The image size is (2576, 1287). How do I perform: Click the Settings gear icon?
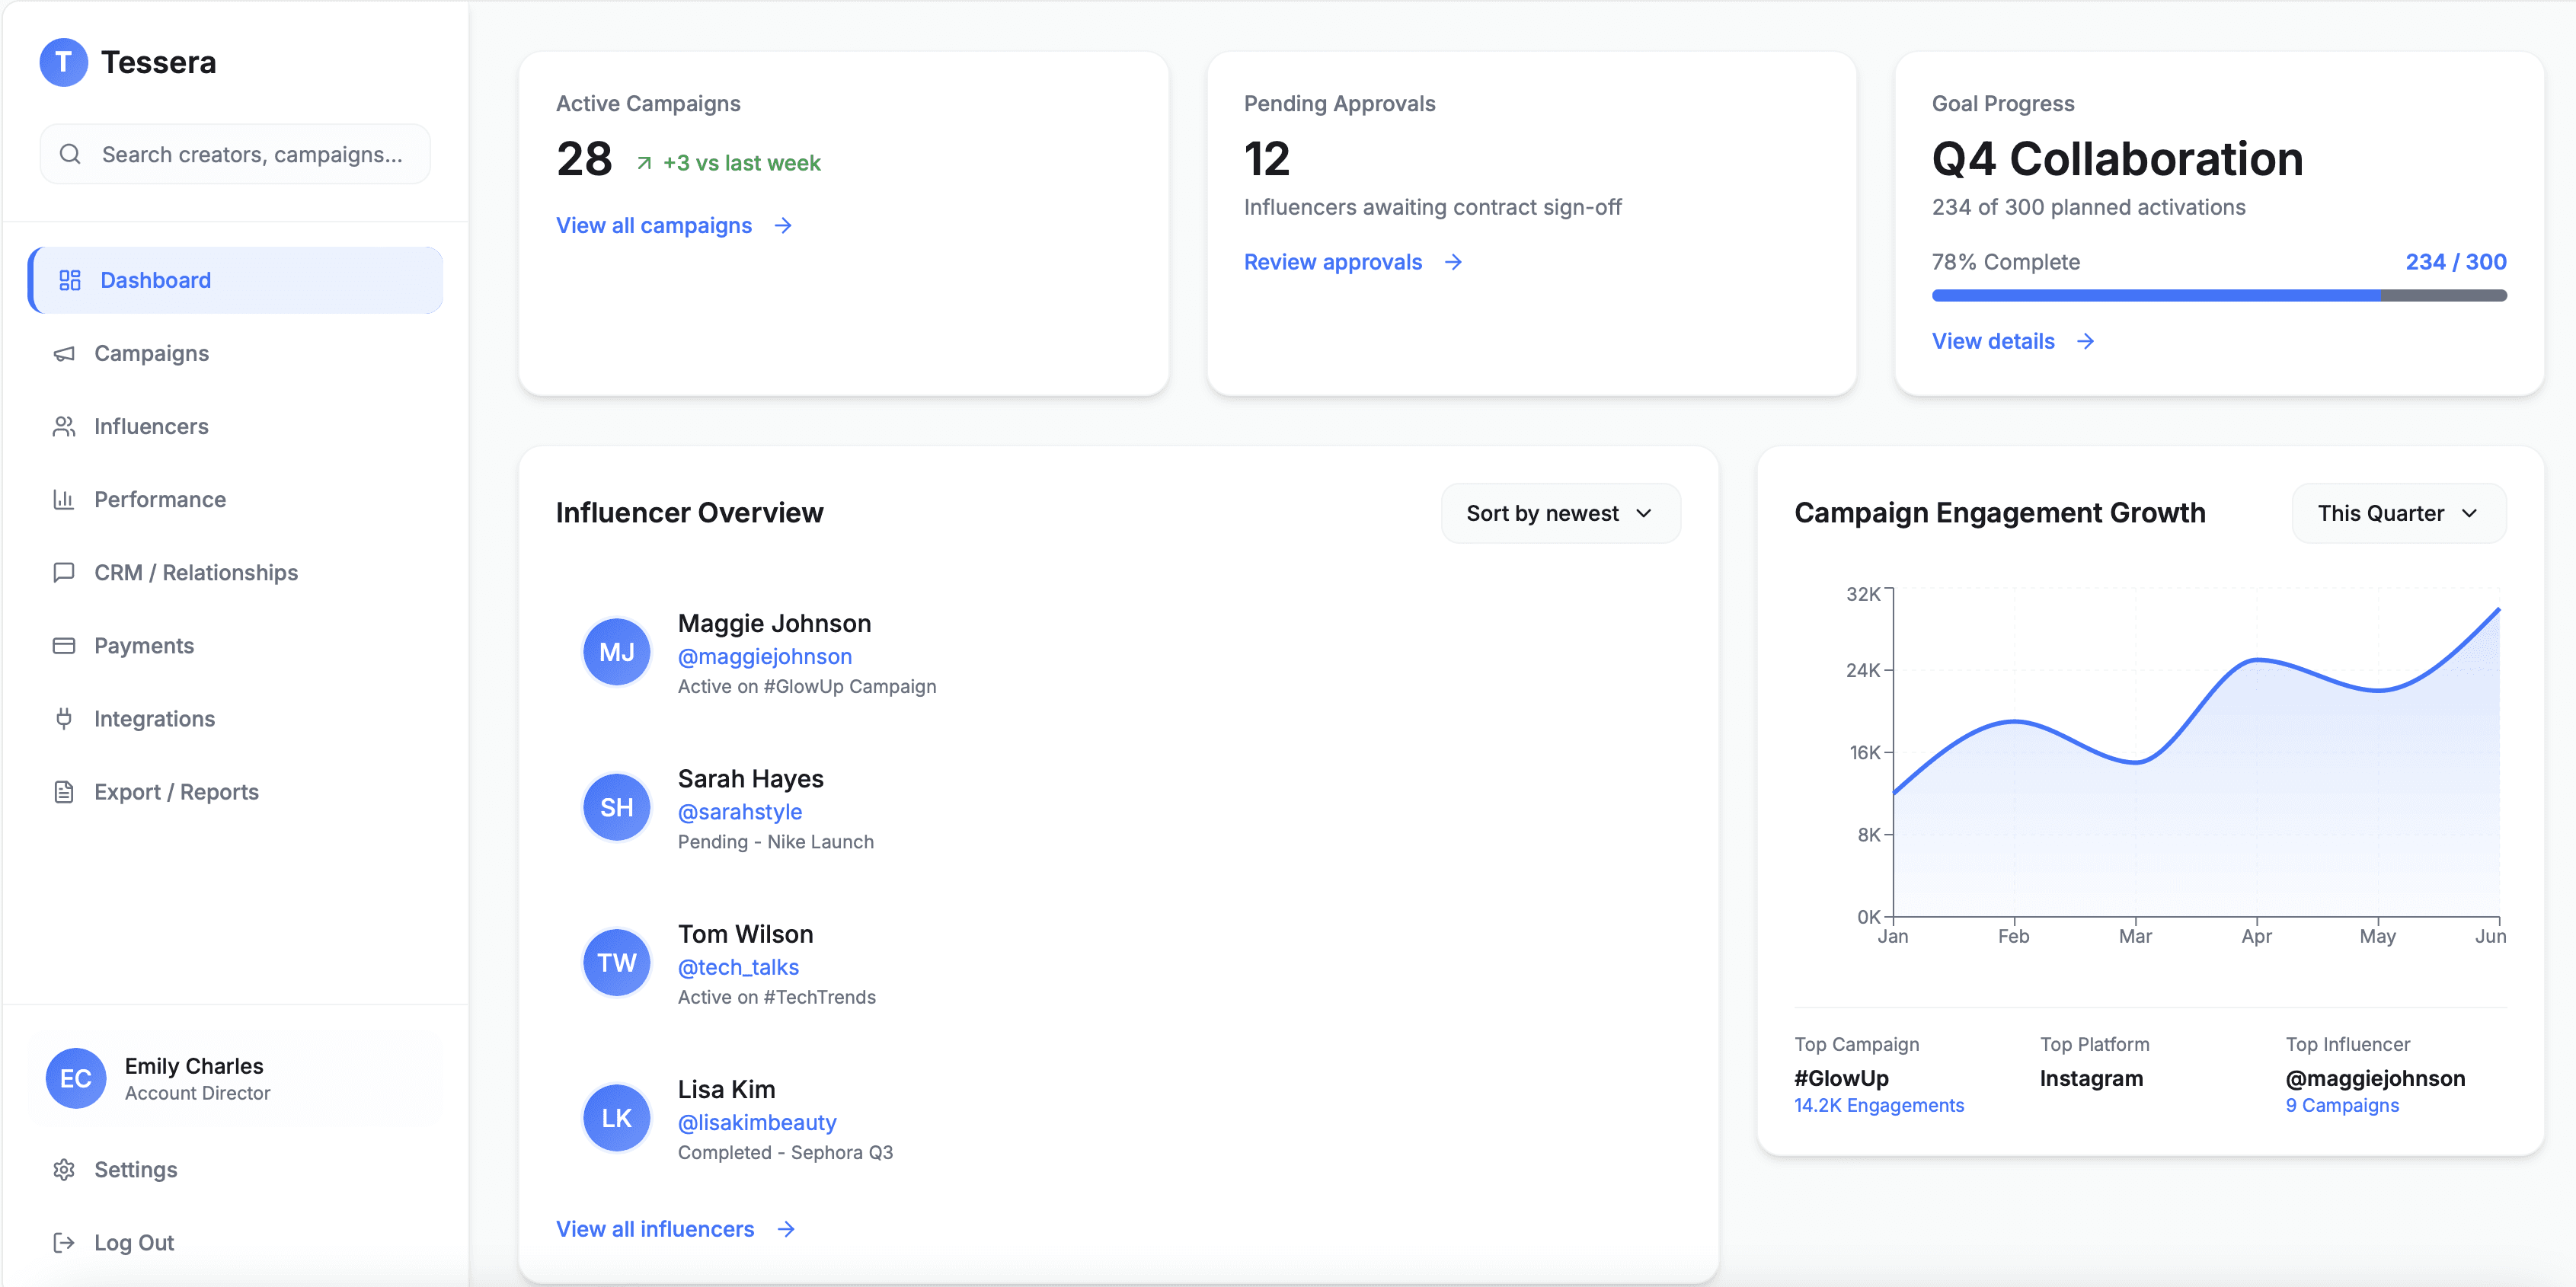pyautogui.click(x=64, y=1169)
